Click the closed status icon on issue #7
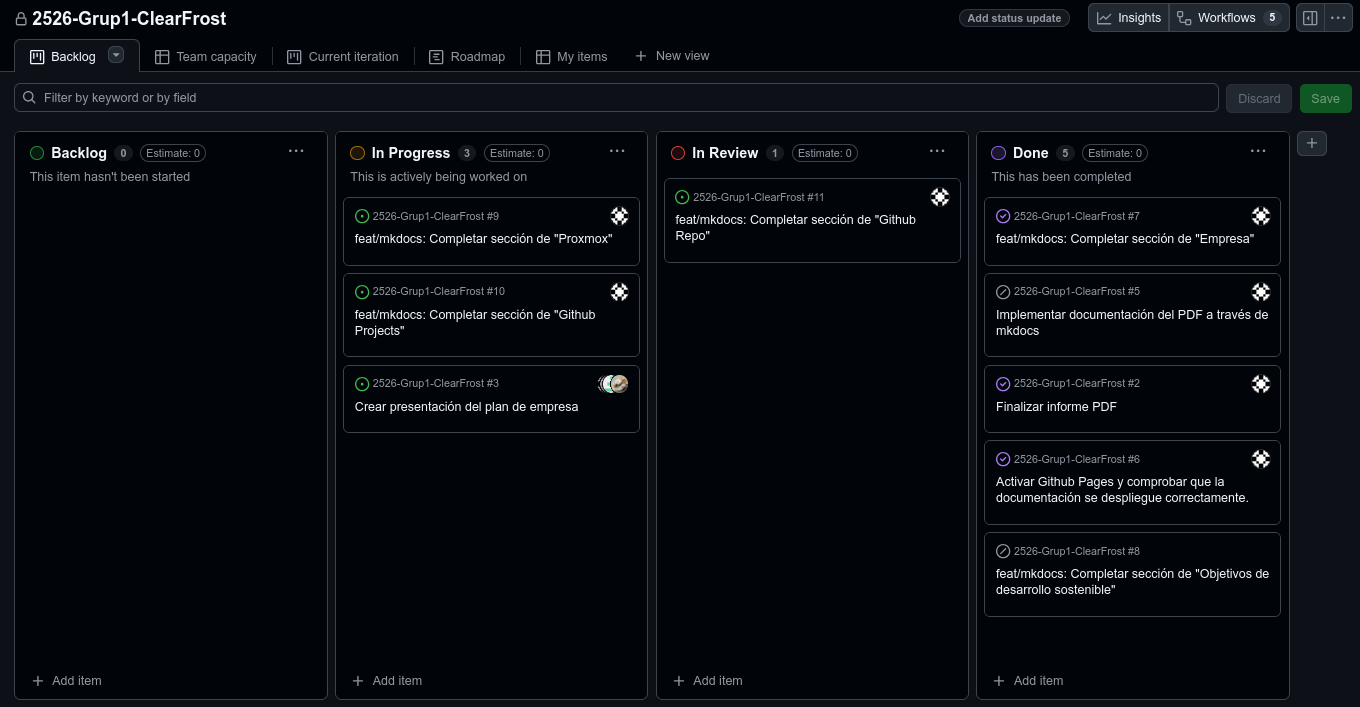 [x=1003, y=216]
